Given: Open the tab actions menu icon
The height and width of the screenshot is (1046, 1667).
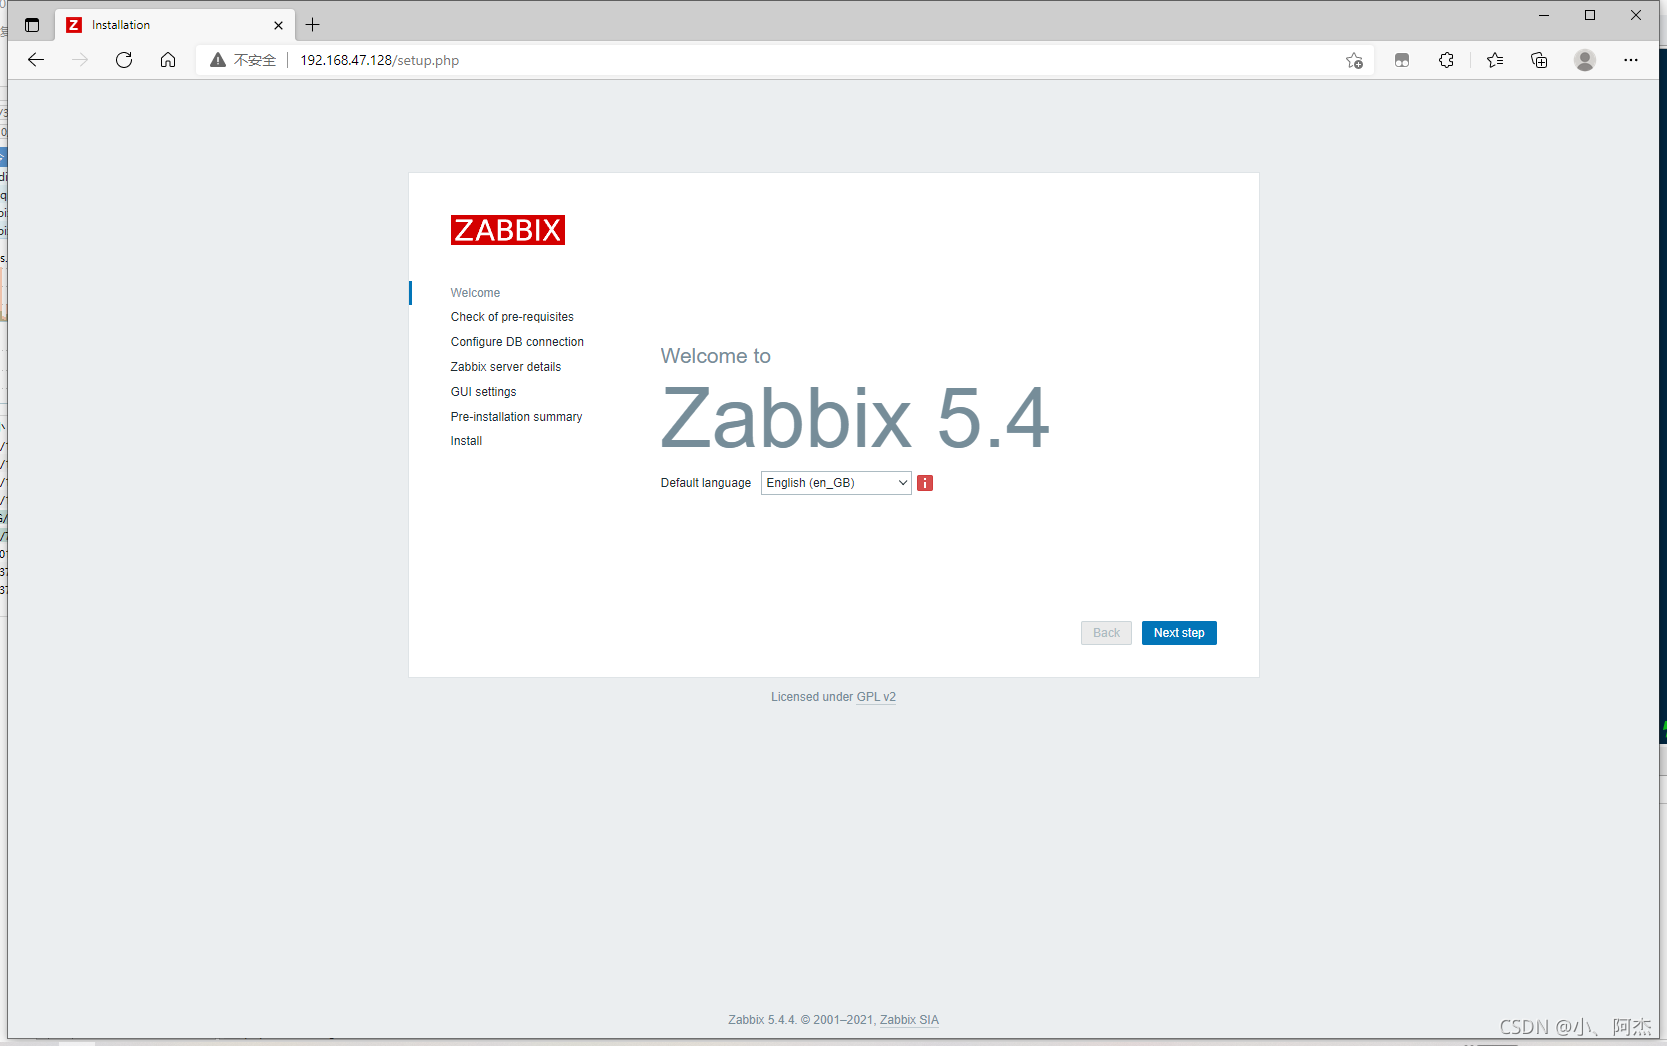Looking at the screenshot, I should (32, 25).
